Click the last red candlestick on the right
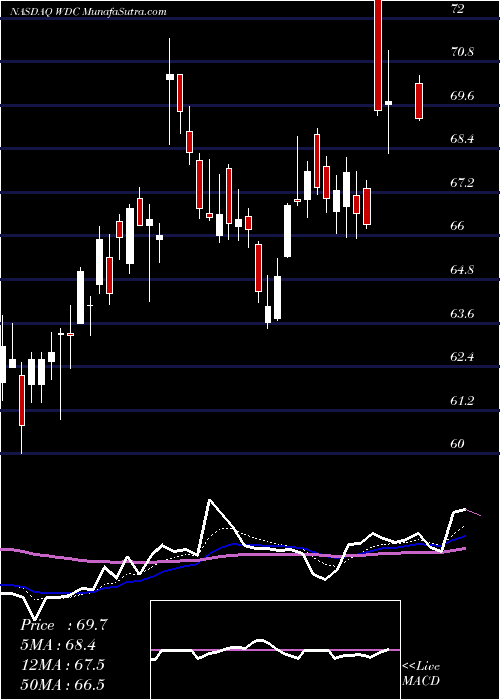The height and width of the screenshot is (700, 500). 419,101
